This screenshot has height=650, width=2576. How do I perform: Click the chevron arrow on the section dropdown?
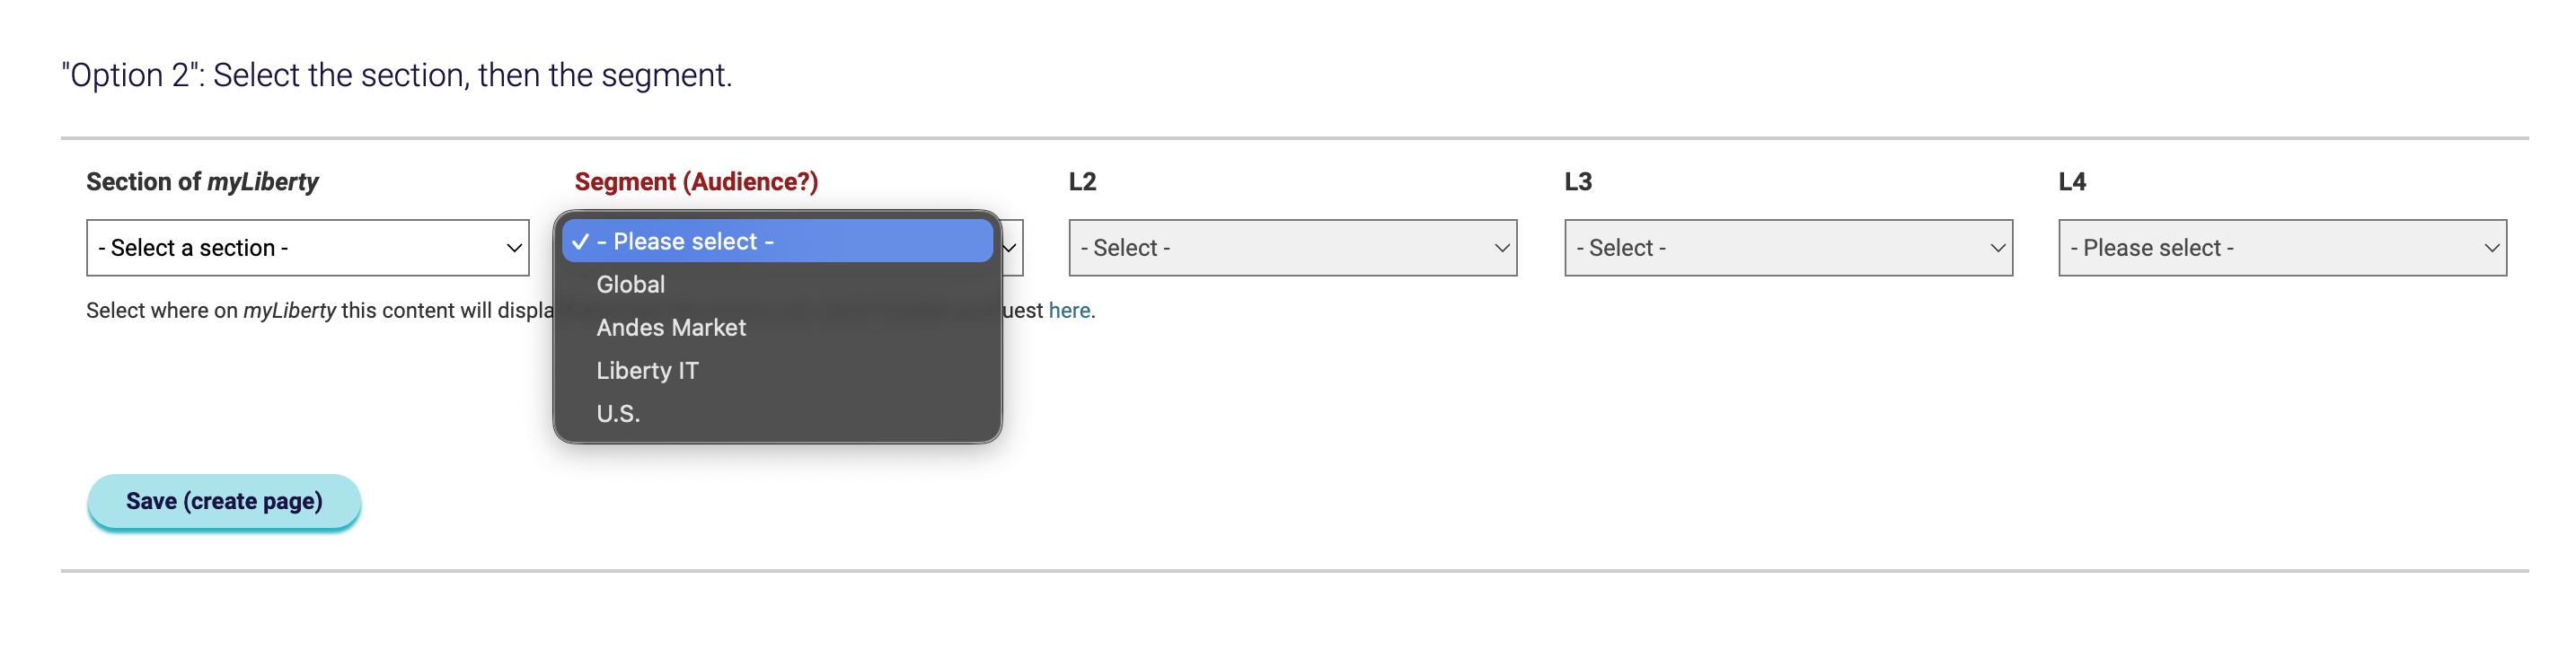coord(513,248)
